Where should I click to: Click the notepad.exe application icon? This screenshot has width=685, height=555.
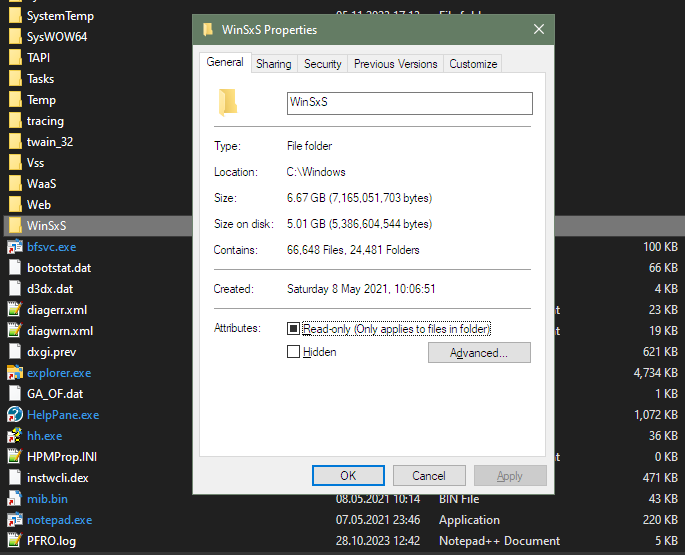tap(15, 520)
